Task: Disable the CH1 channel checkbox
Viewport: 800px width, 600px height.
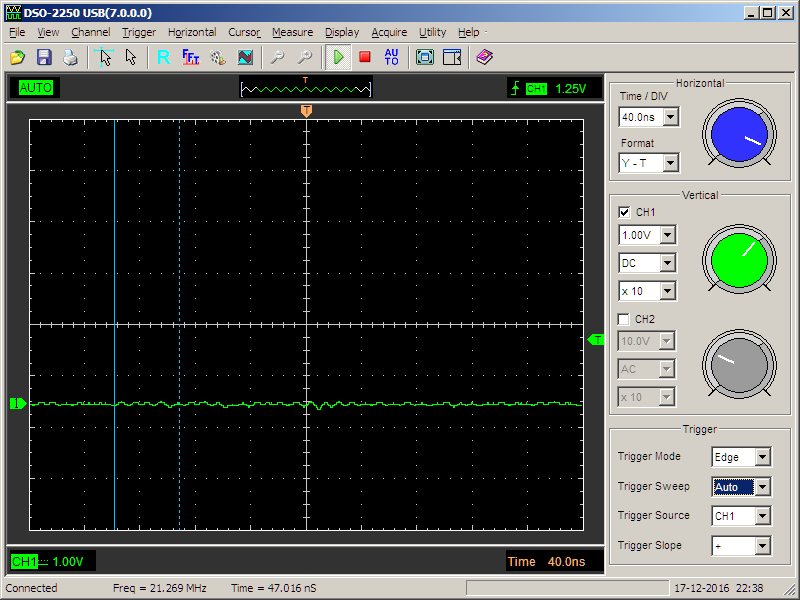Action: (x=625, y=212)
